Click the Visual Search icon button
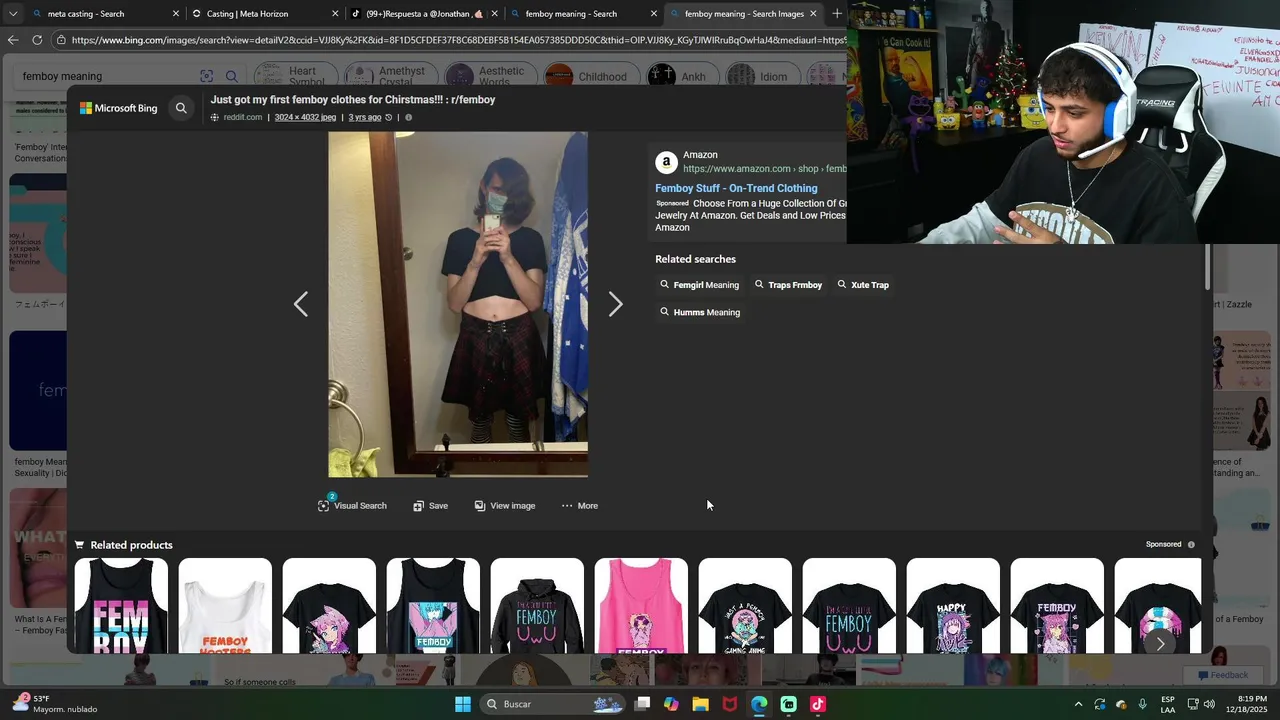Viewport: 1280px width, 720px height. pos(352,505)
